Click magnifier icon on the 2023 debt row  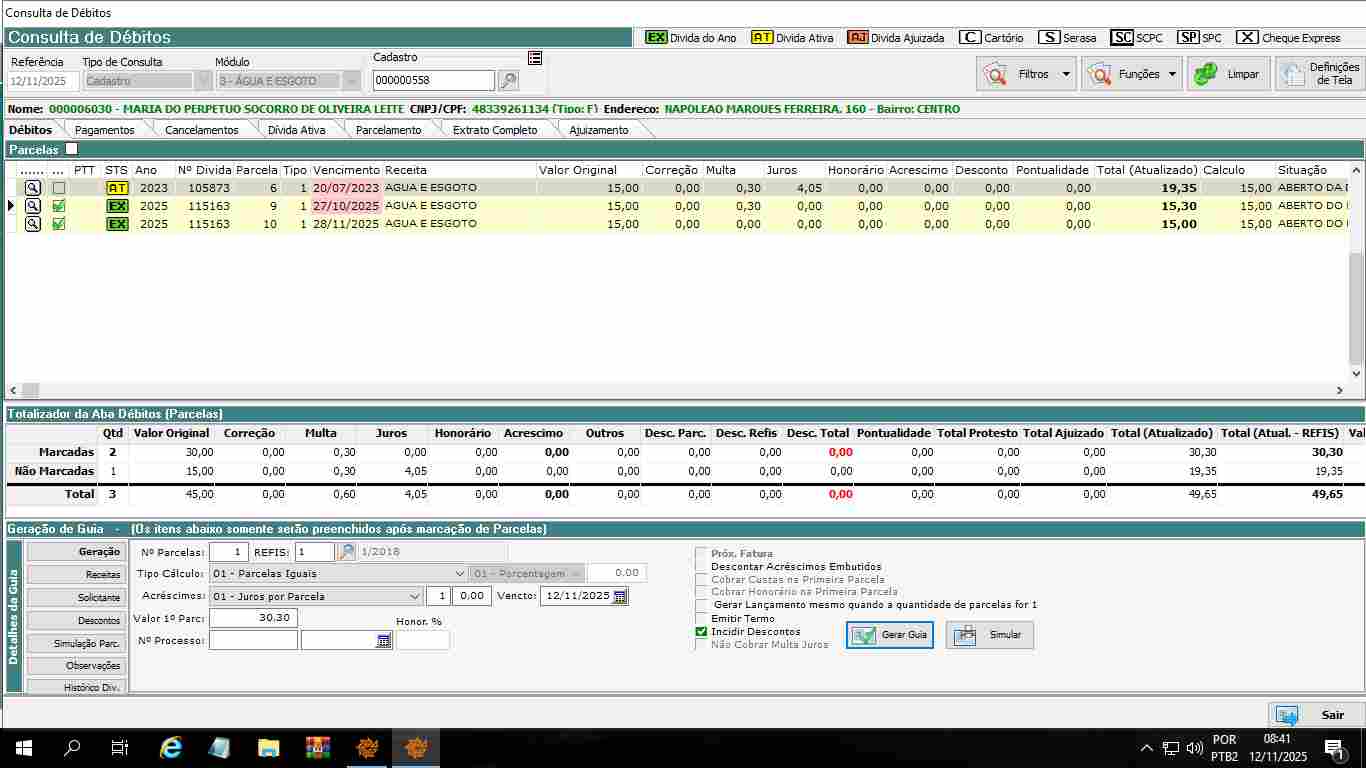[x=32, y=188]
